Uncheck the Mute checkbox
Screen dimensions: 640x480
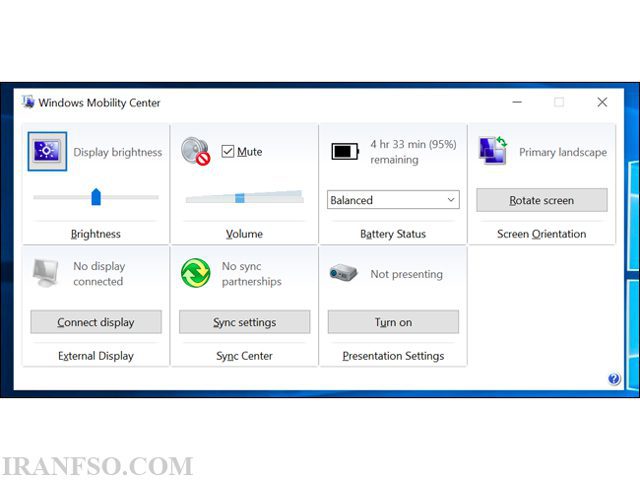(227, 151)
